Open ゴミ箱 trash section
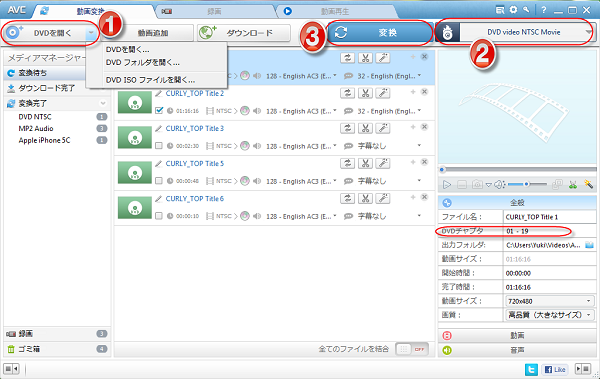 tap(57, 349)
